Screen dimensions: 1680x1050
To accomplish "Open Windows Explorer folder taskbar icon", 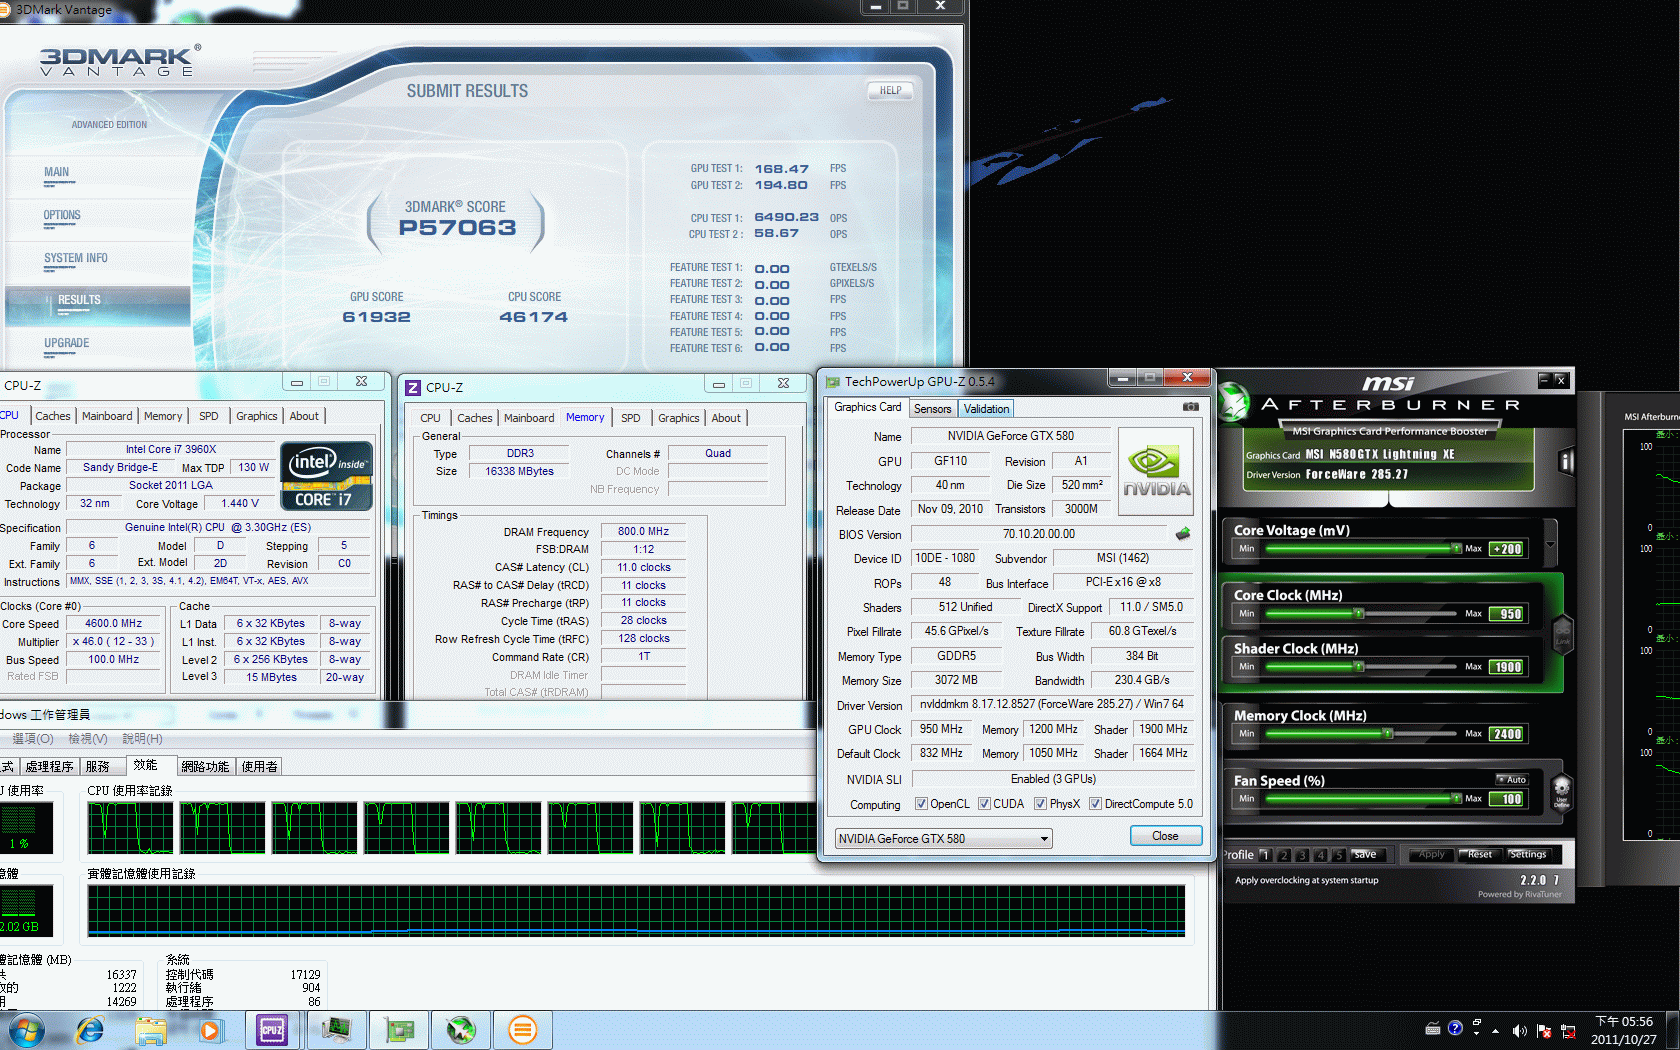I will click(x=151, y=1029).
